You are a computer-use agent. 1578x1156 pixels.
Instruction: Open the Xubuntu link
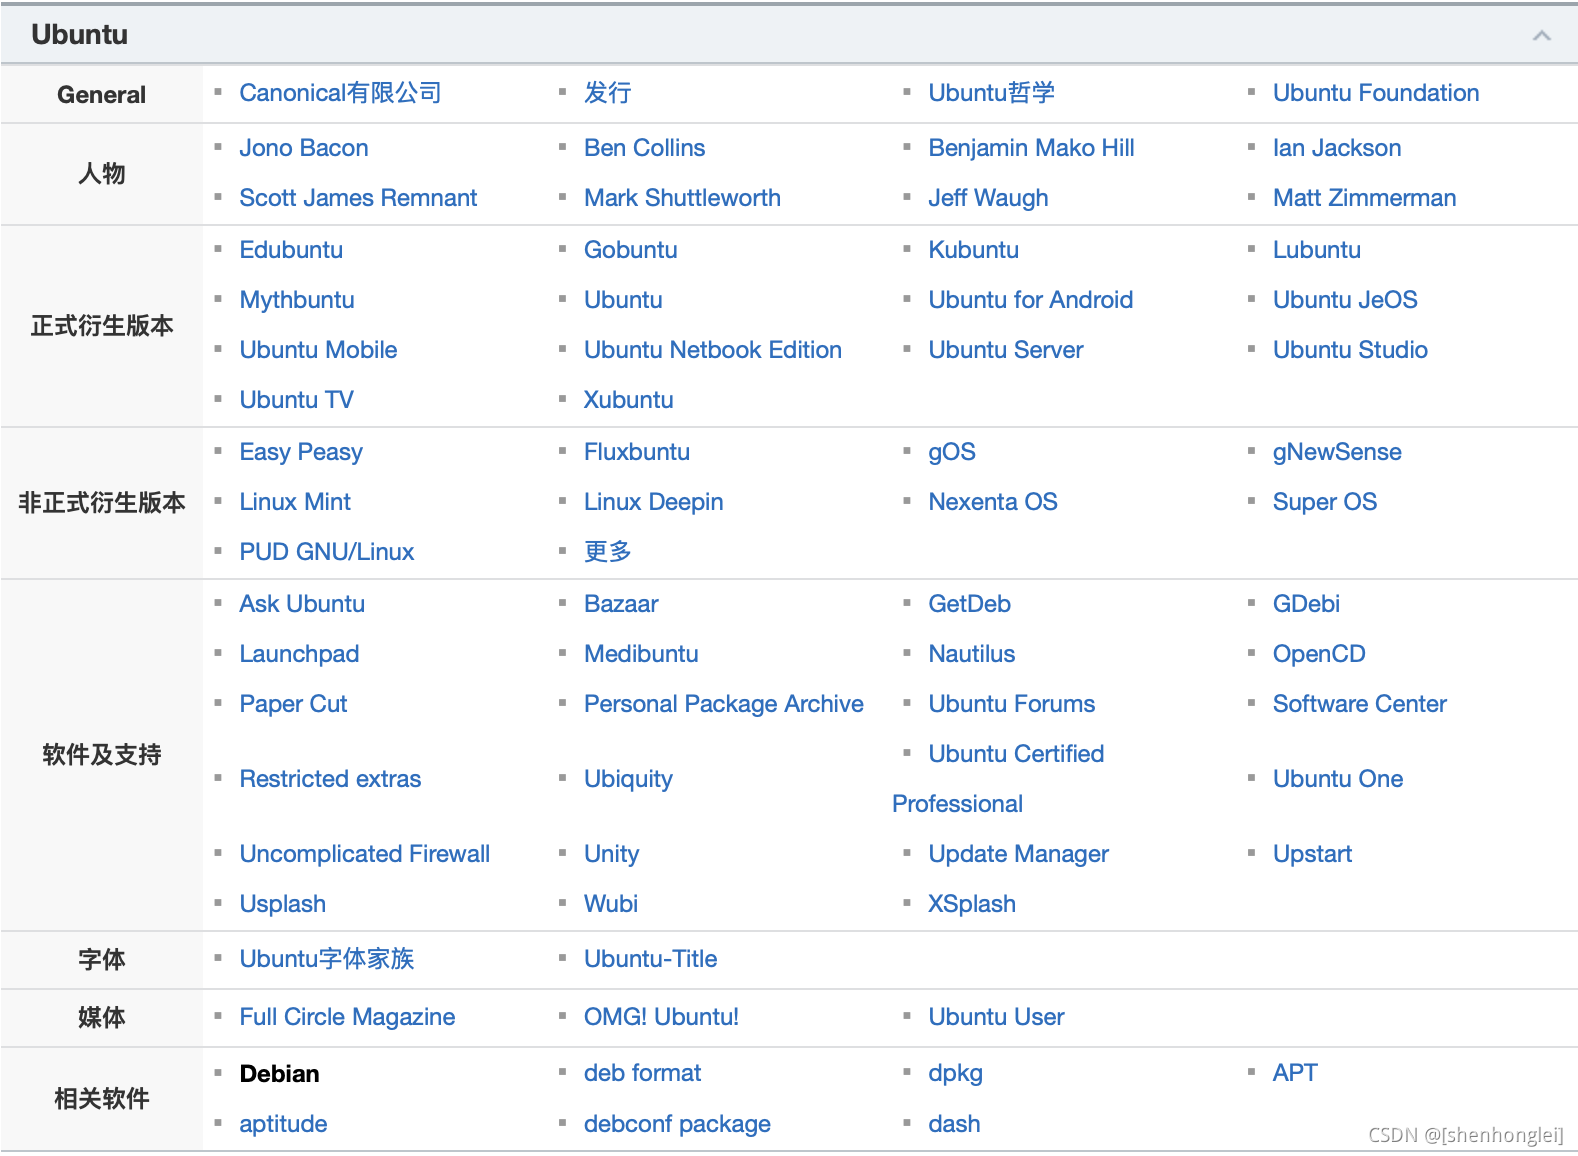coord(629,400)
